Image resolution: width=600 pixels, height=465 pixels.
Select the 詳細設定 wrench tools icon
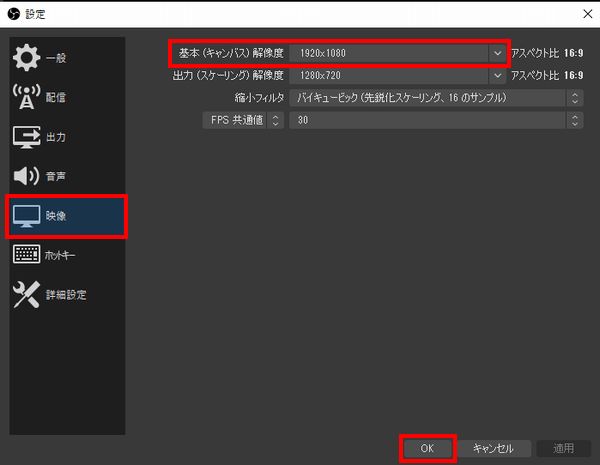pos(26,294)
